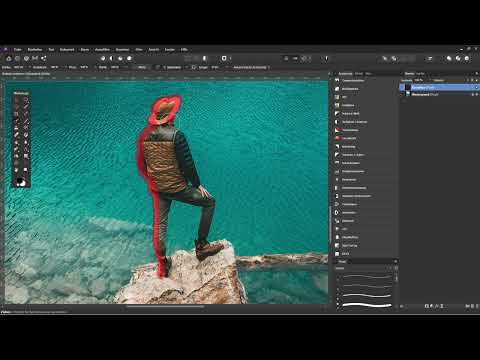
Task: Click the Mehr button in context toolbar
Action: (142, 67)
